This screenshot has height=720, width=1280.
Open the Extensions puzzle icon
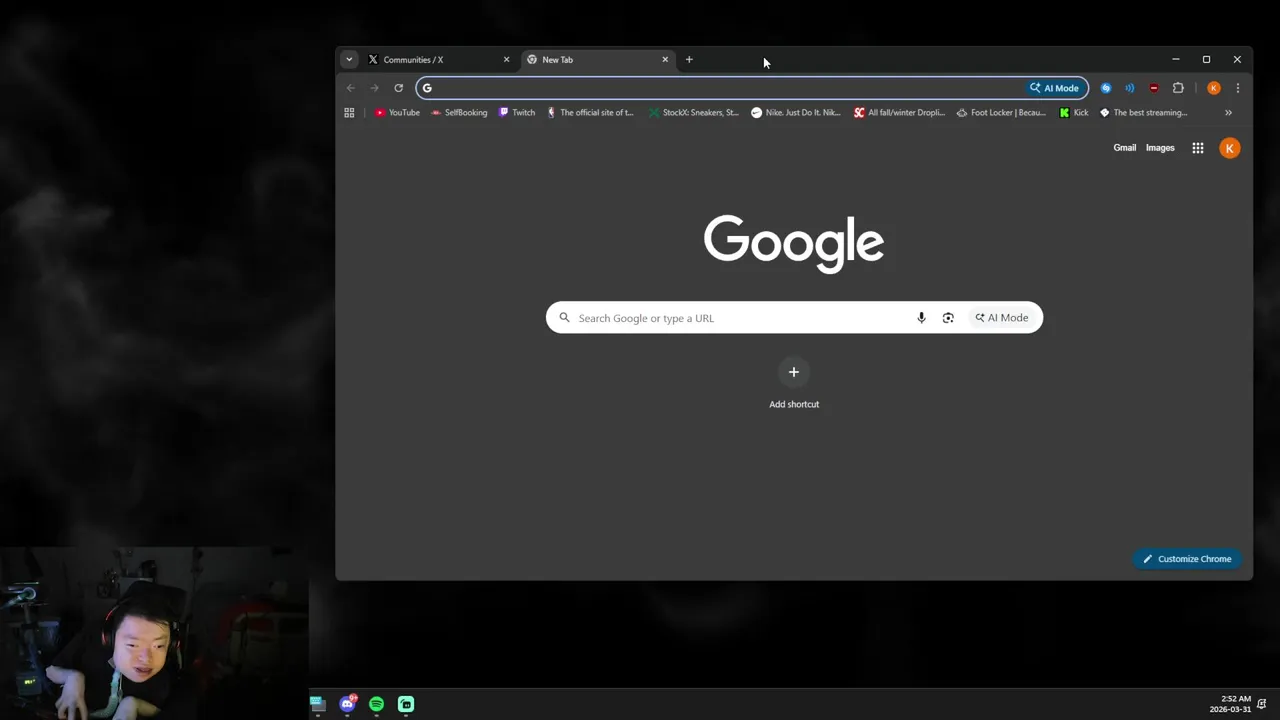point(1178,88)
